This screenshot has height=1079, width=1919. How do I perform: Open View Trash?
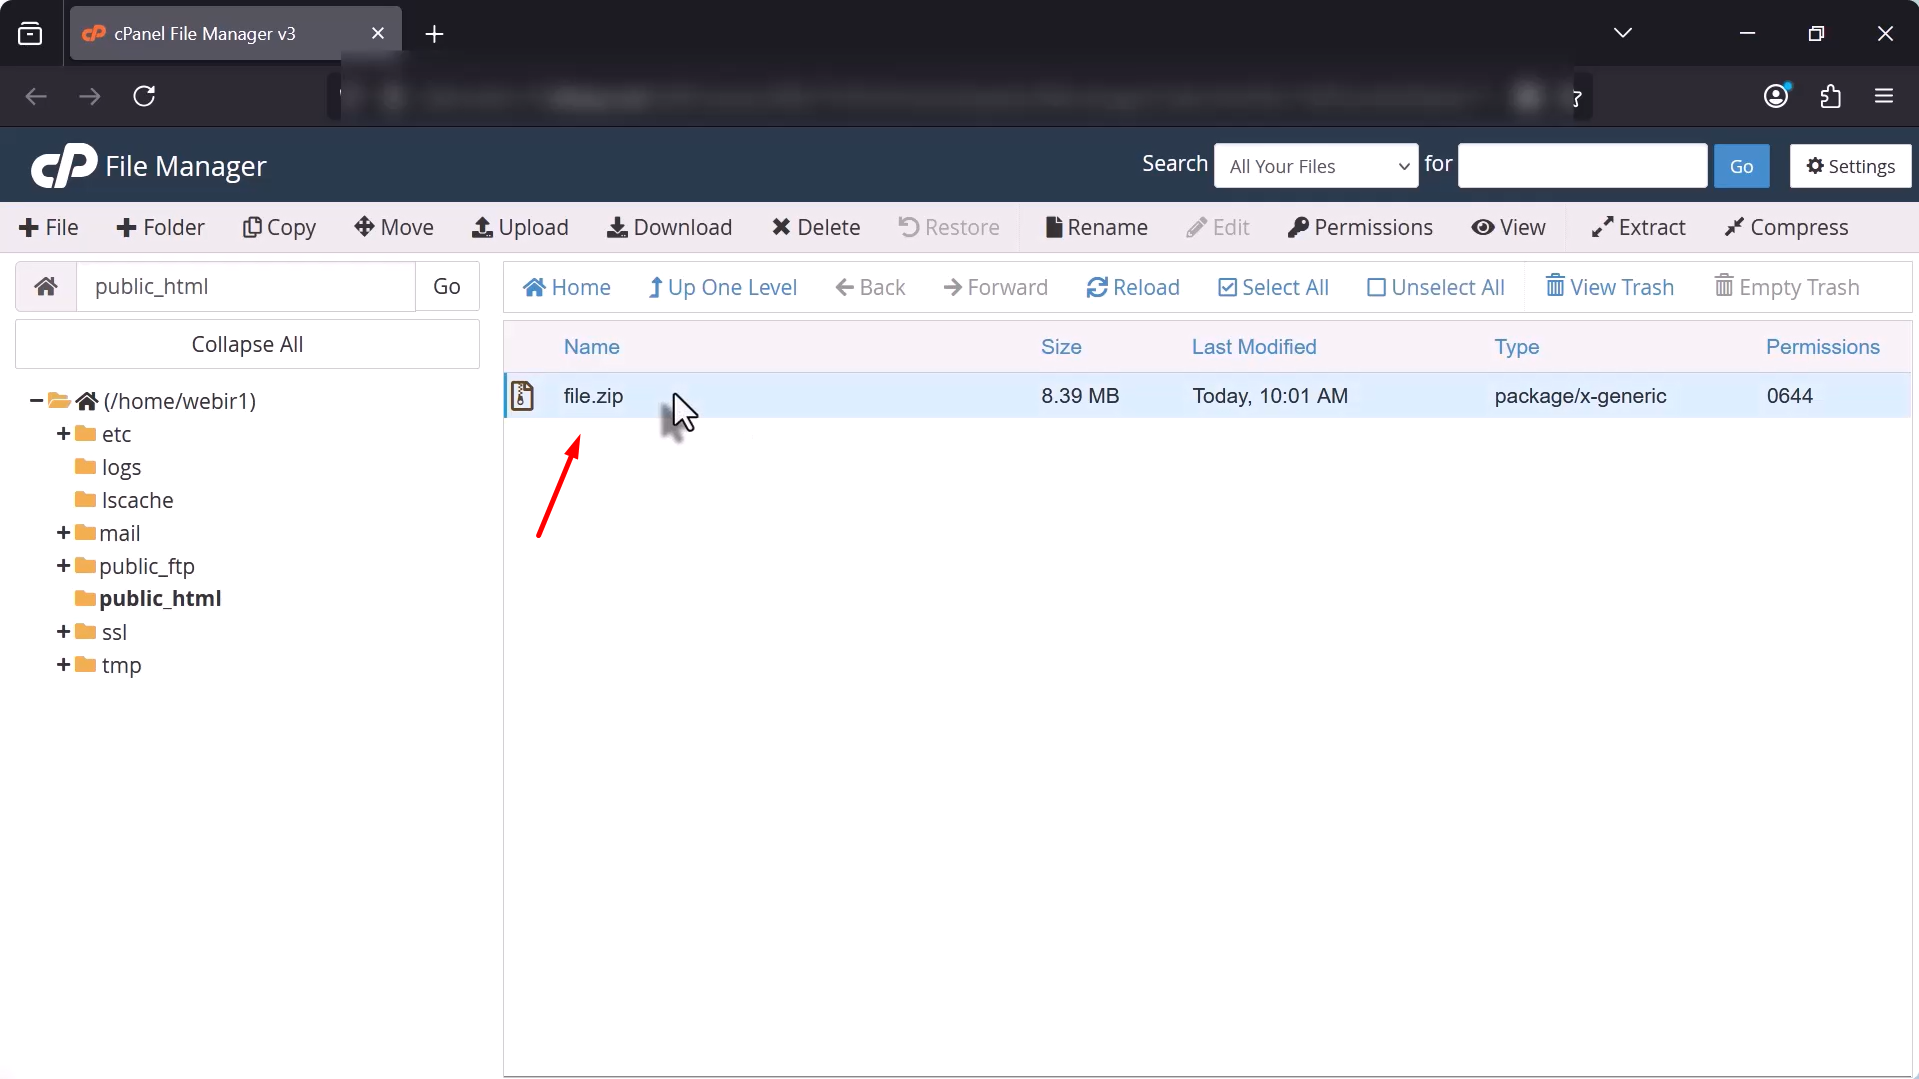1609,288
